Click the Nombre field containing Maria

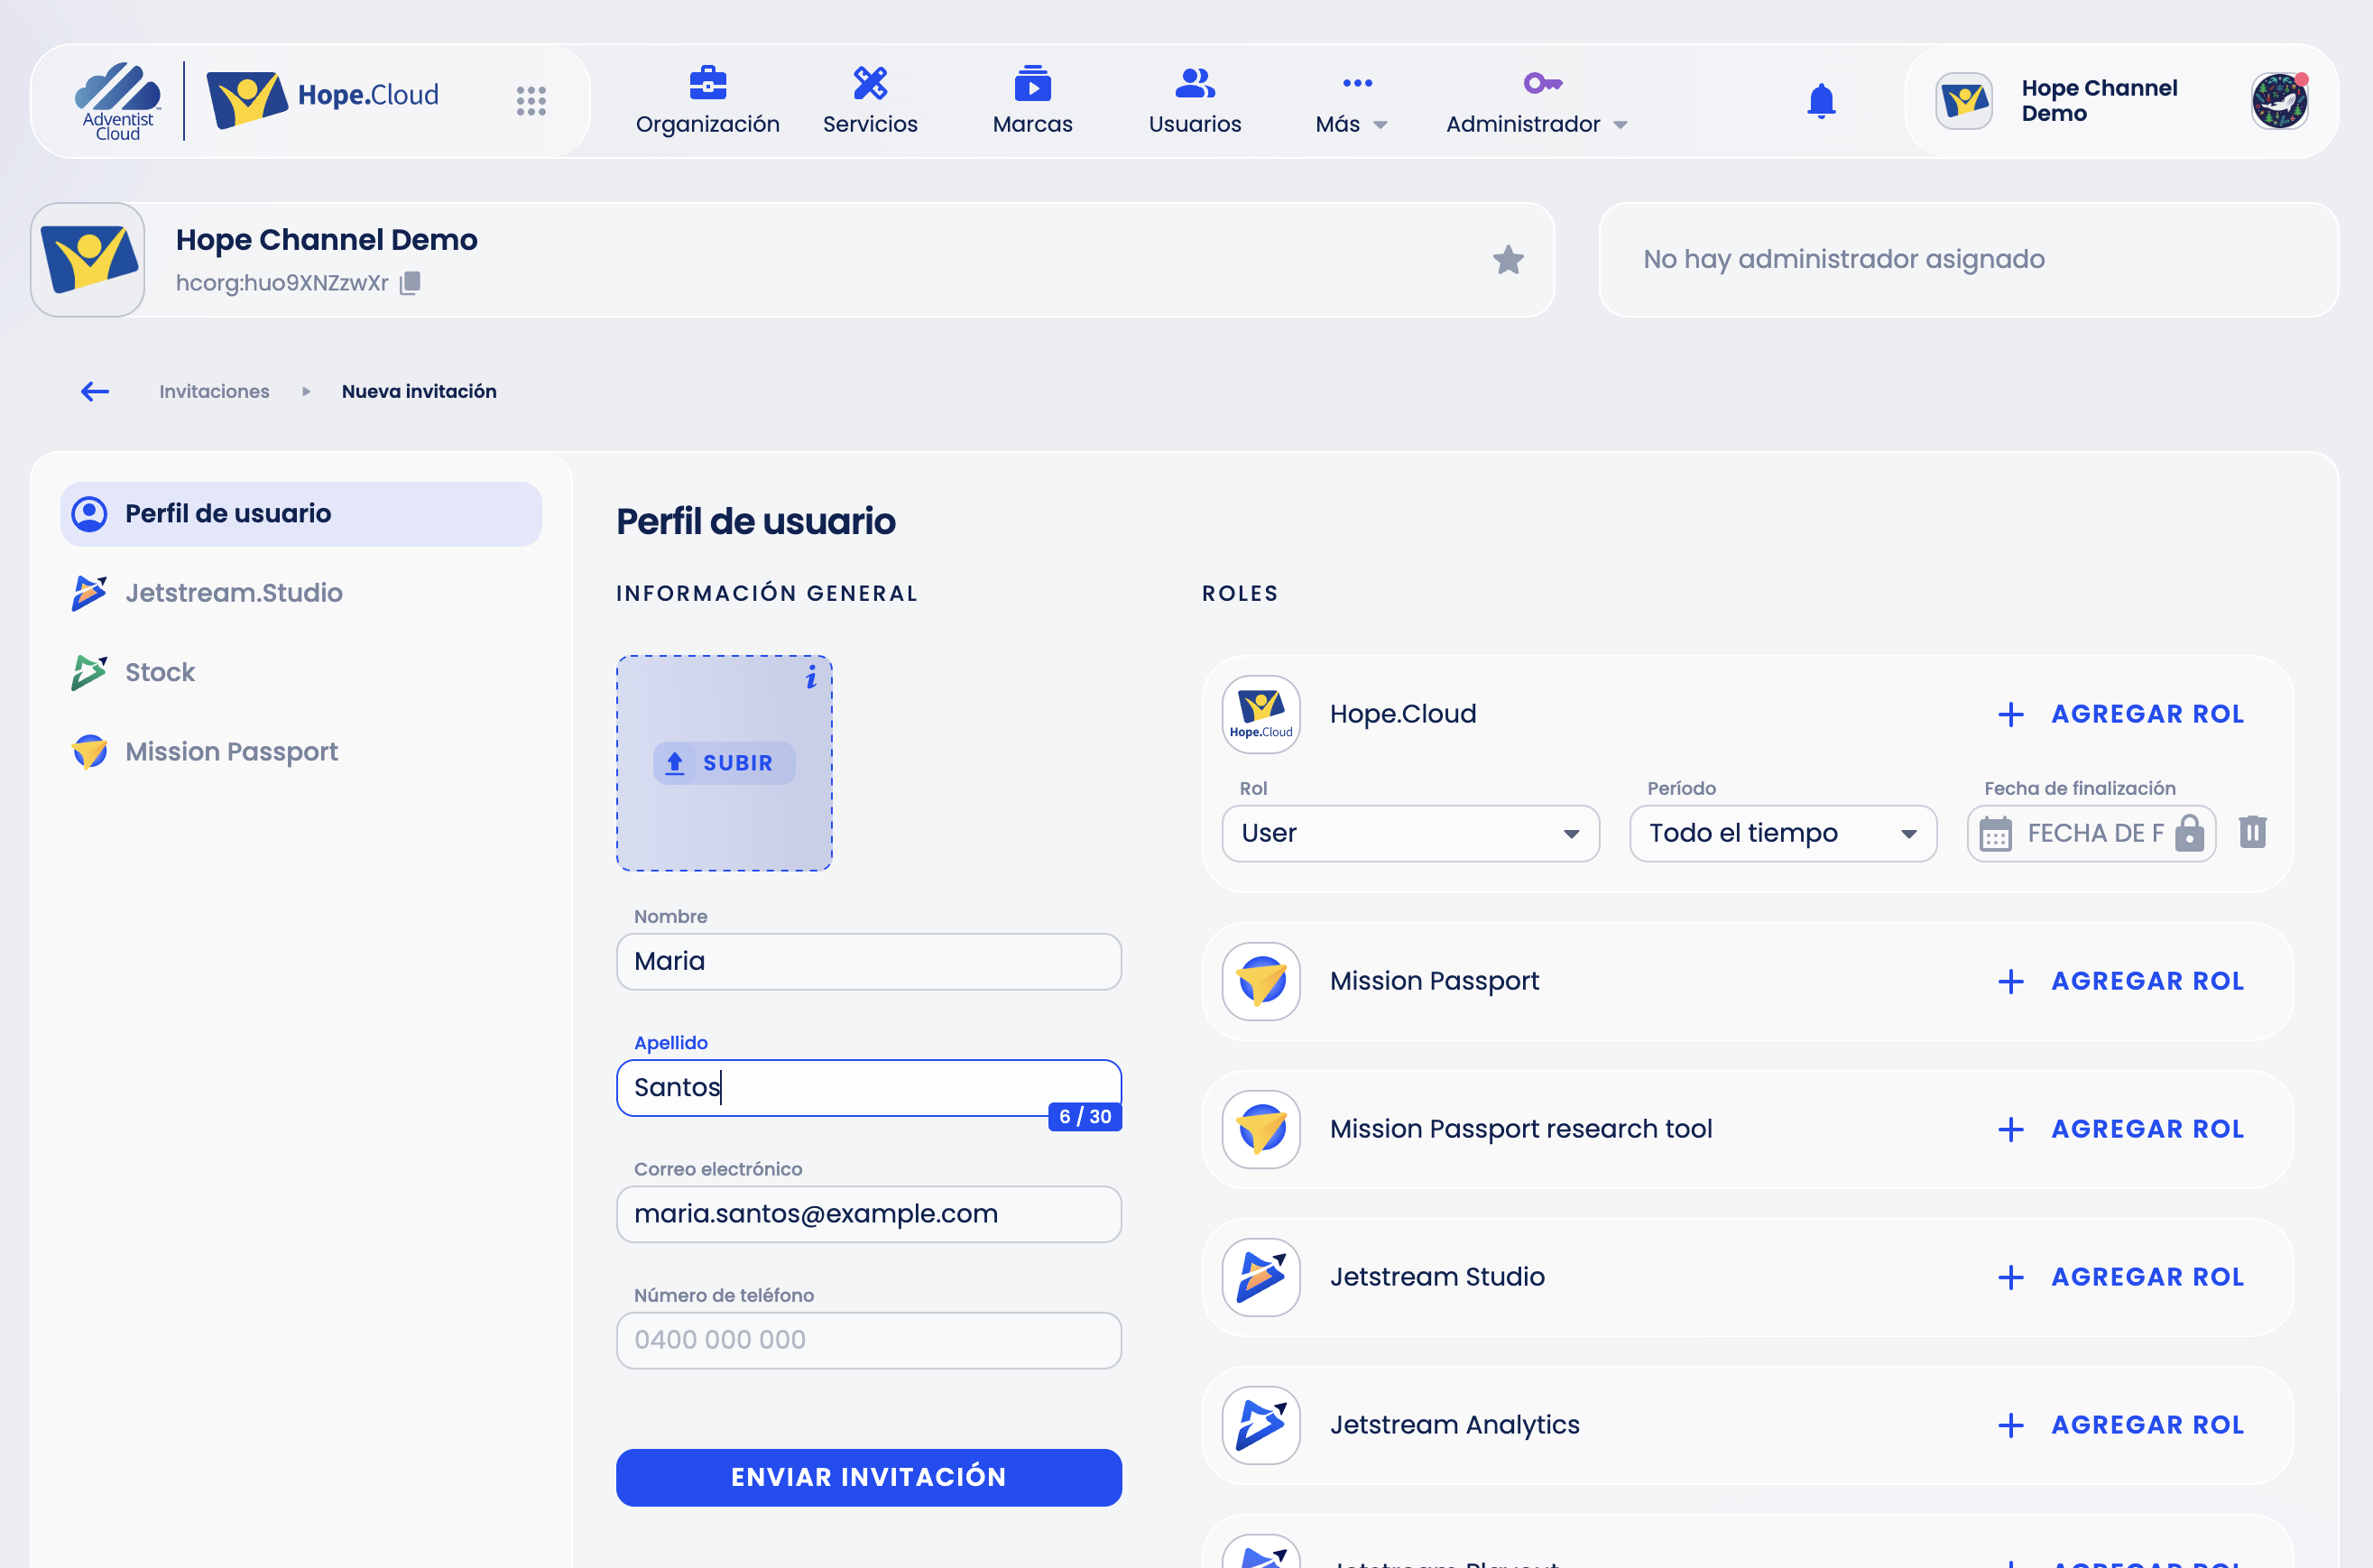pos(868,961)
